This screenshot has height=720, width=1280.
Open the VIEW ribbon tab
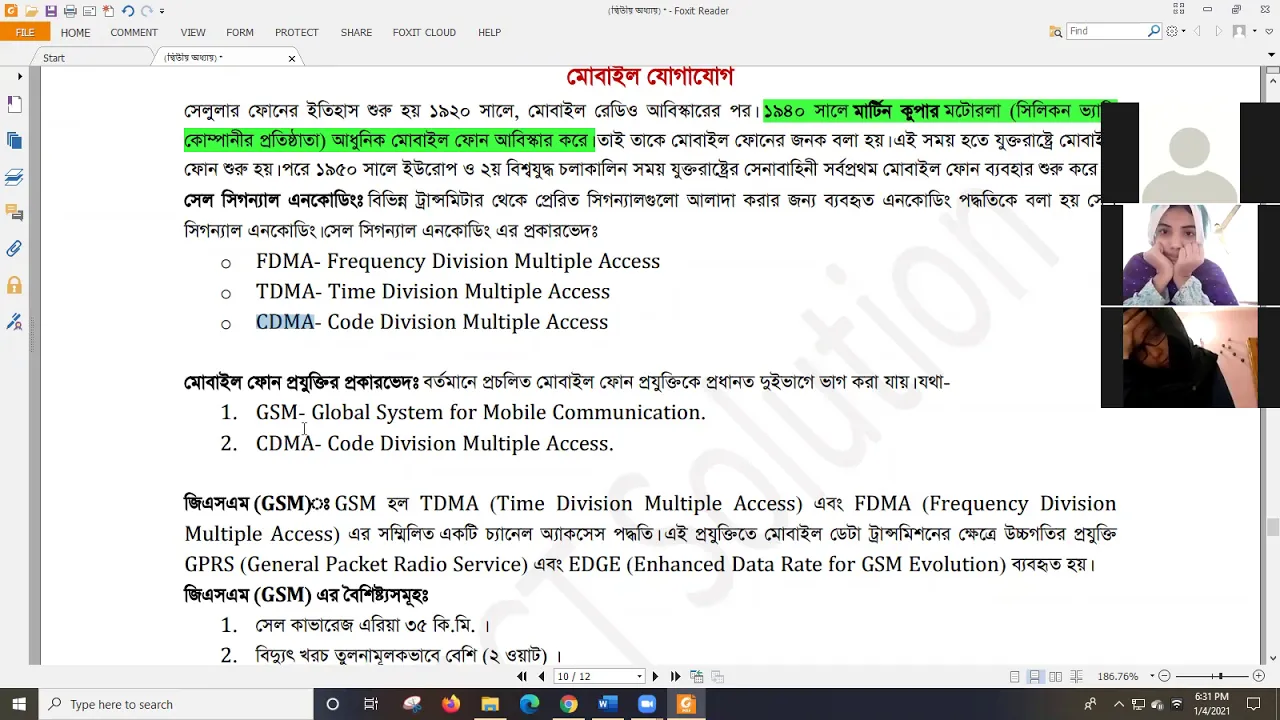click(x=193, y=32)
